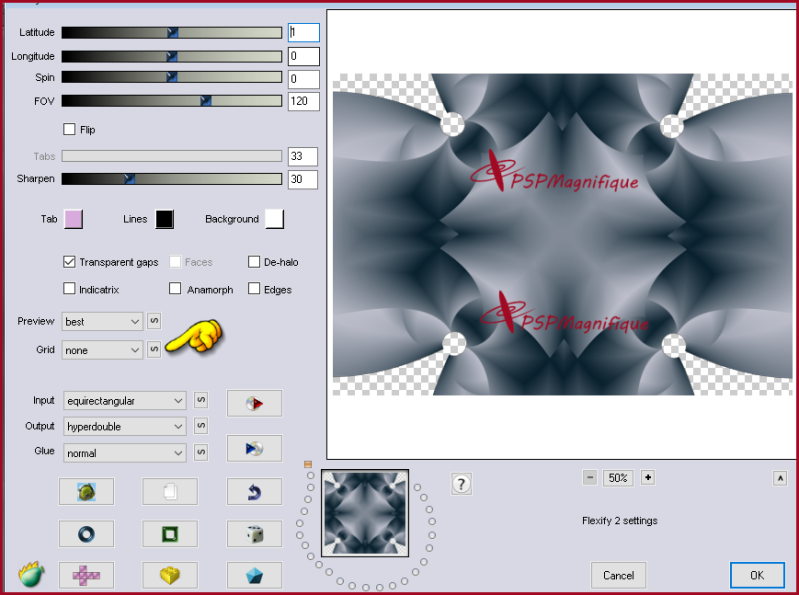The width and height of the screenshot is (799, 595).
Task: Click the dice randomize settings button
Action: click(254, 534)
